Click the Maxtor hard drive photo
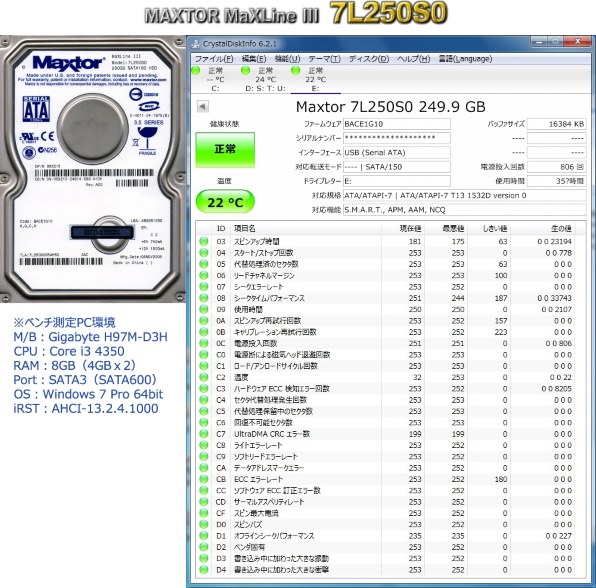Image resolution: width=596 pixels, height=588 pixels. click(92, 169)
